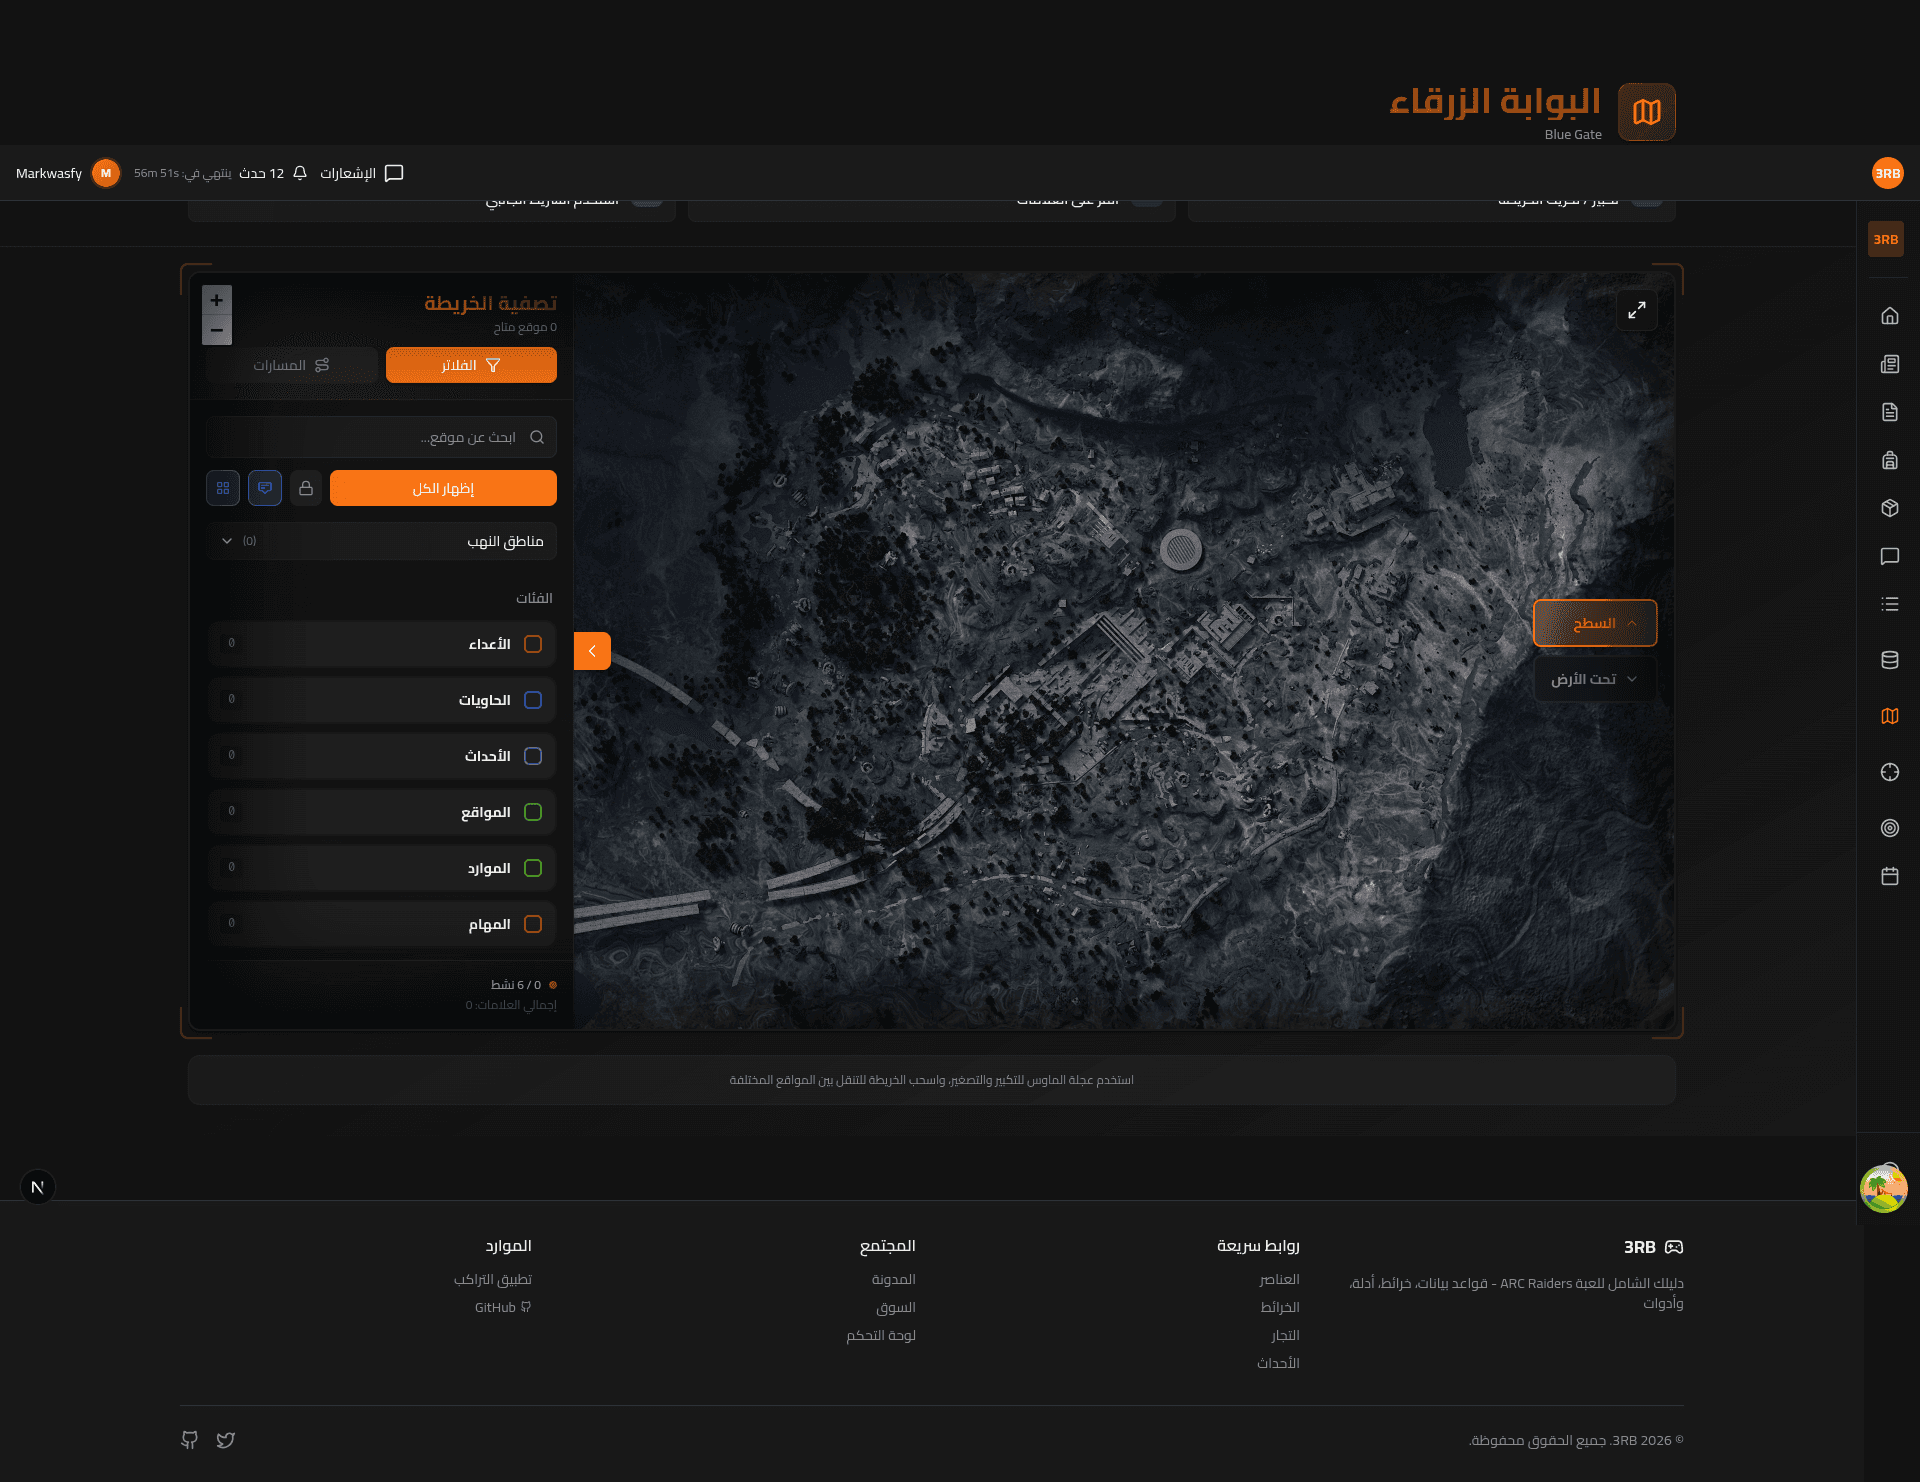Select the الفلاتر tab
1920x1482 pixels.
click(x=471, y=365)
